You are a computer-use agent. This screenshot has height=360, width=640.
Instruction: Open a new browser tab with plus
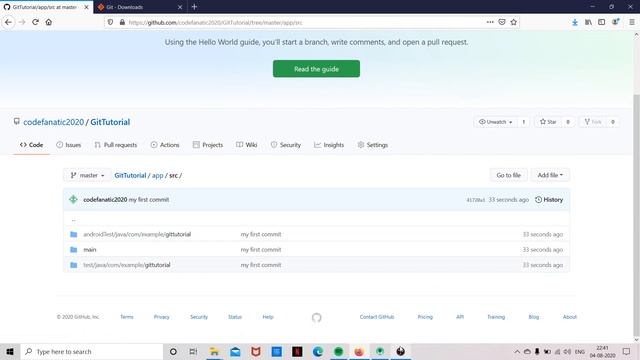[194, 7]
